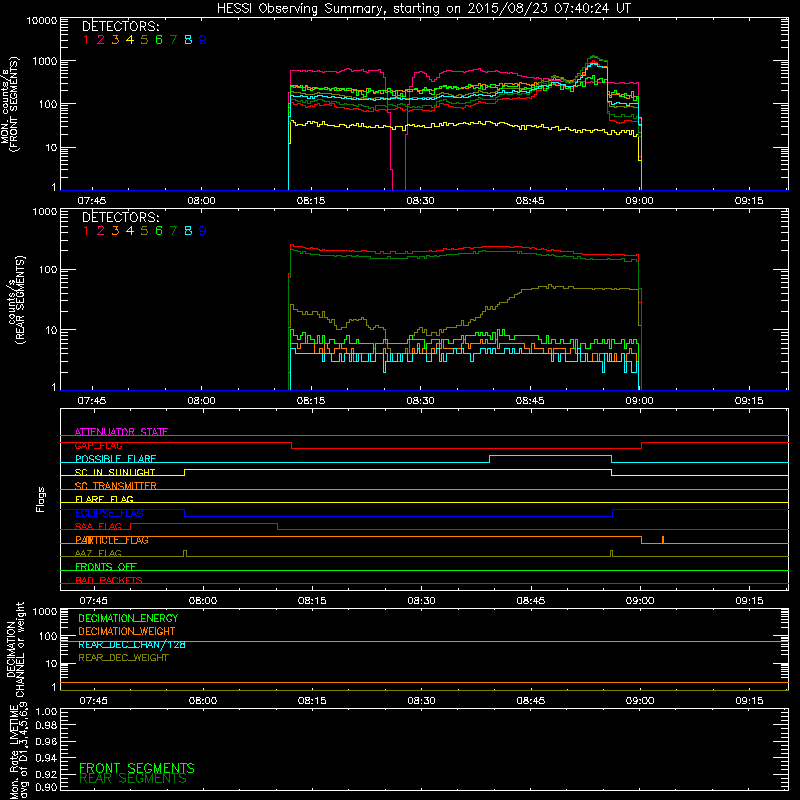Pick detector number 1 in the rear segments legend
This screenshot has height=800, width=800.
click(x=86, y=231)
